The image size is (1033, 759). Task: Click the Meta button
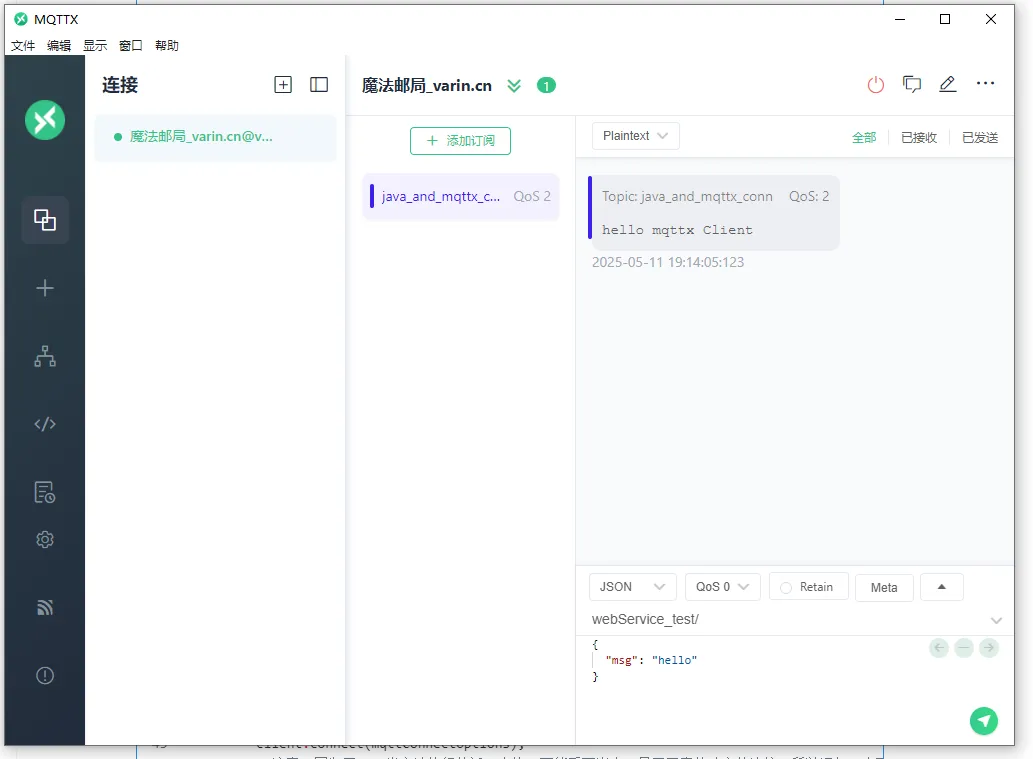click(x=884, y=587)
